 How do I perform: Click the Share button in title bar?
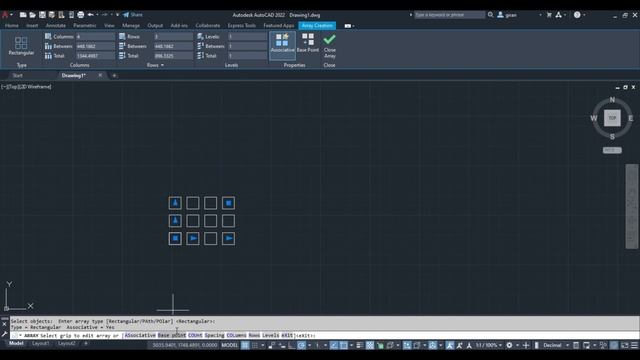coord(133,15)
